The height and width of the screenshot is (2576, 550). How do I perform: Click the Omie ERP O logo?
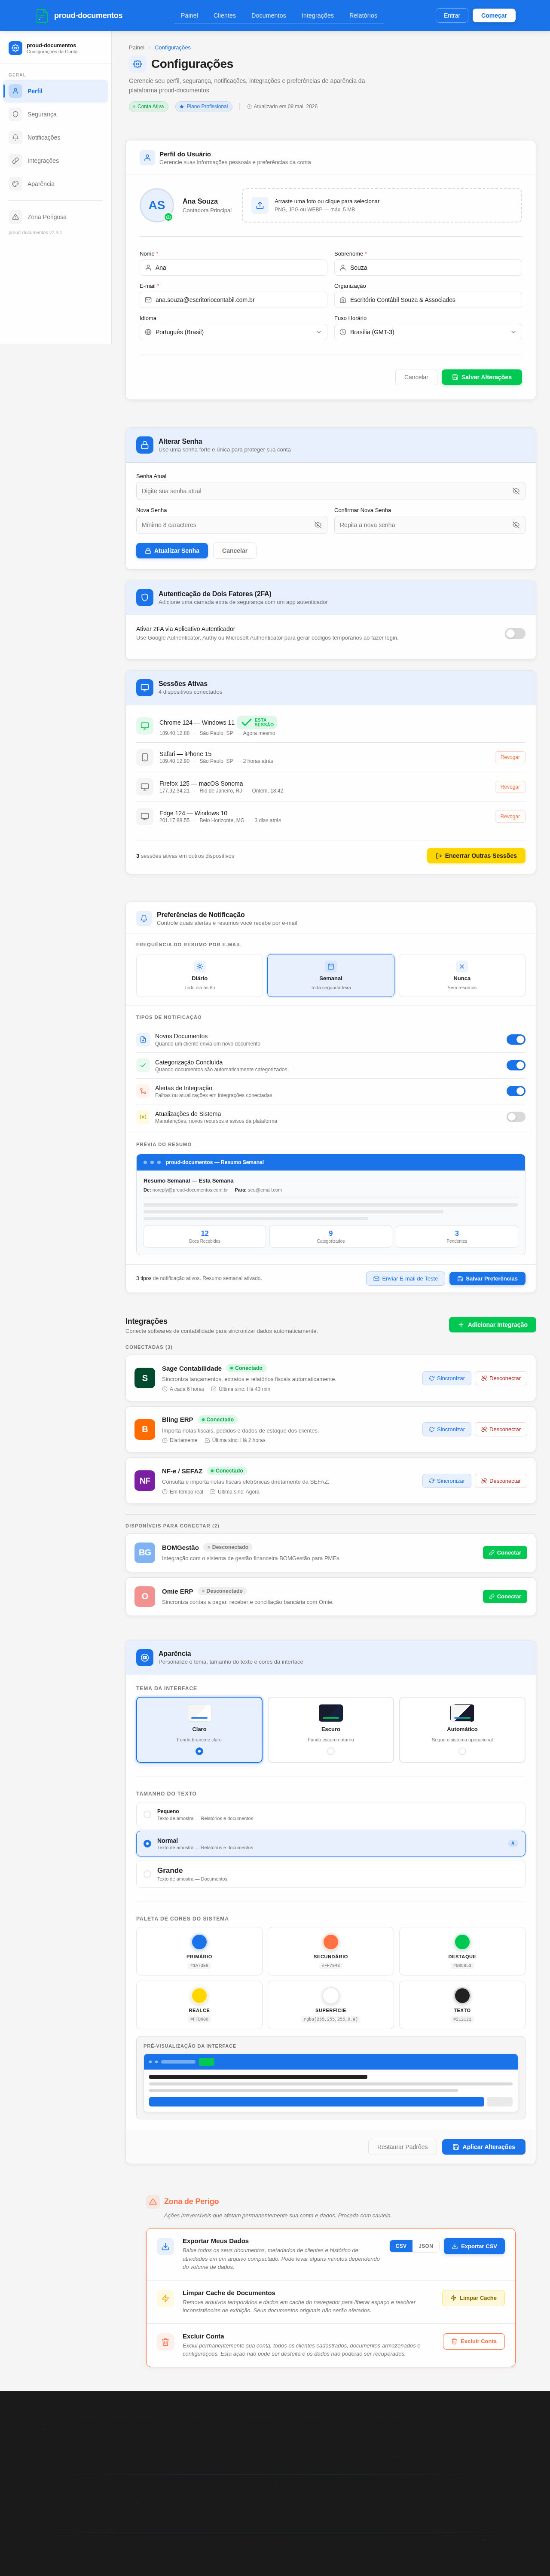pos(145,1596)
